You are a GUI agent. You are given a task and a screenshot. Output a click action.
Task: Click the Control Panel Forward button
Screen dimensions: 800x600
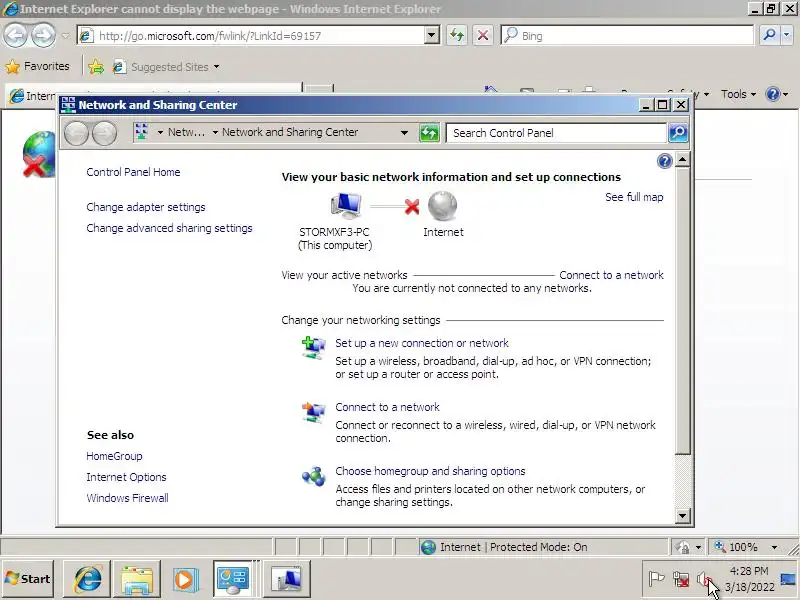[105, 133]
